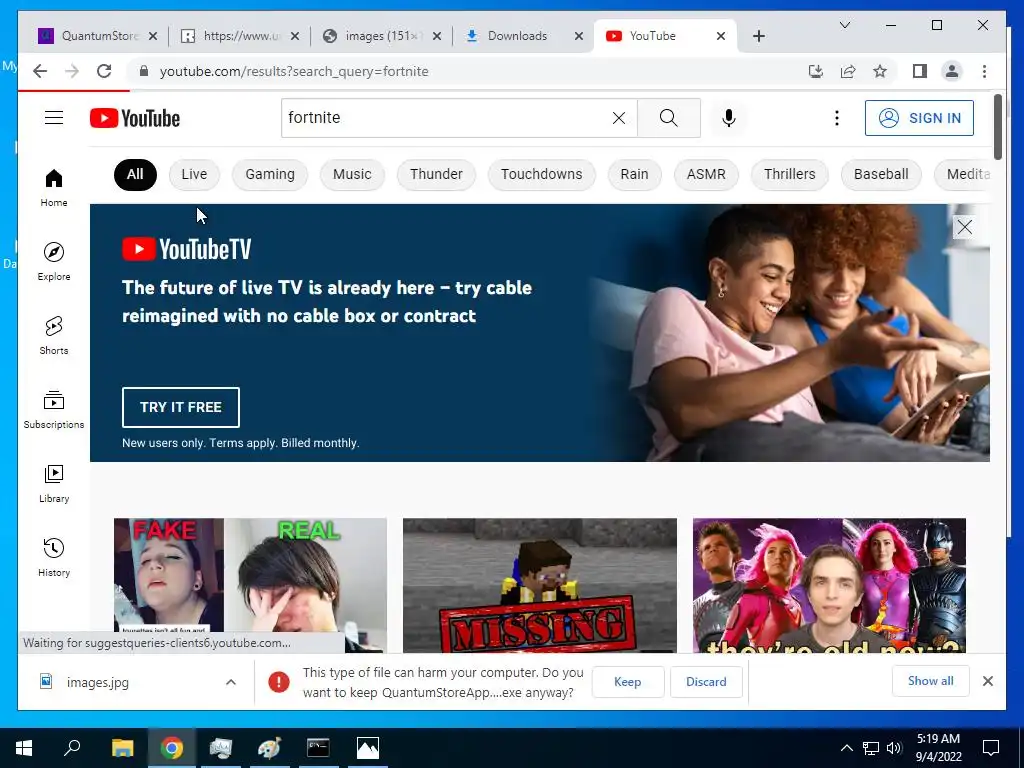
Task: Select the All filter chip
Action: tap(135, 174)
